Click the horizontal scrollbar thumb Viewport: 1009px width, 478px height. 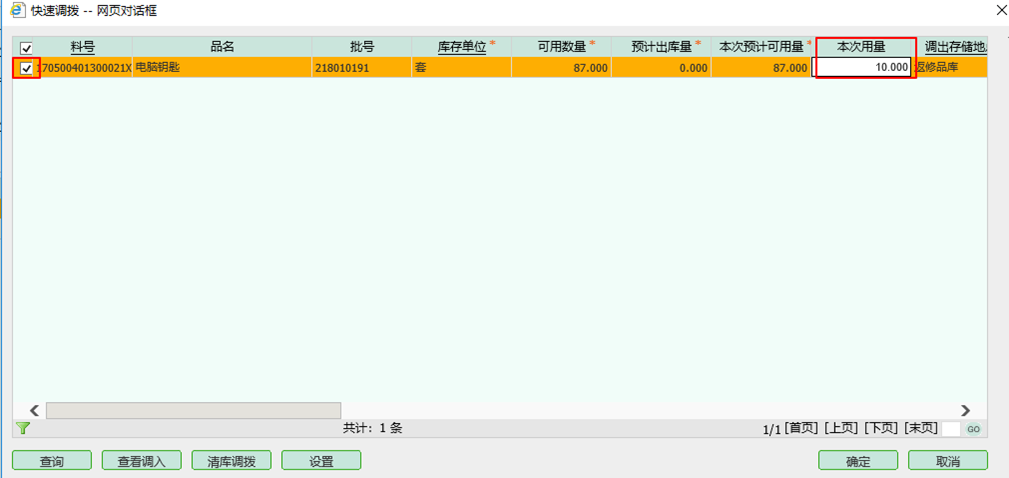click(193, 410)
